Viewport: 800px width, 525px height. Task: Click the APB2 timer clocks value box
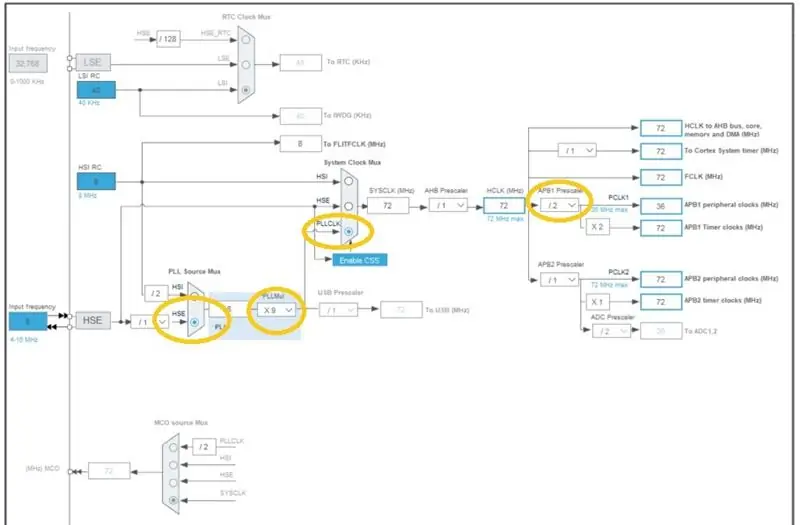pos(661,302)
